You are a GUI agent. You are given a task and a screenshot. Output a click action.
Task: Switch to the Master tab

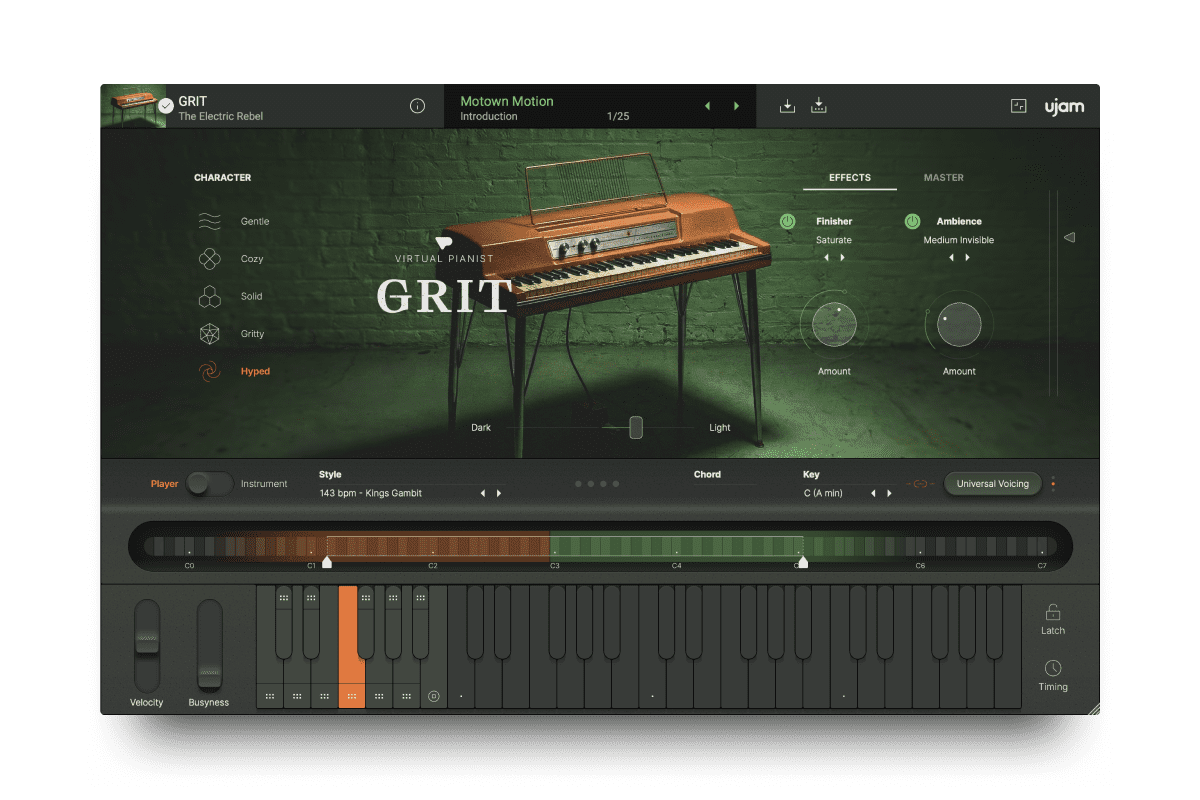point(943,178)
